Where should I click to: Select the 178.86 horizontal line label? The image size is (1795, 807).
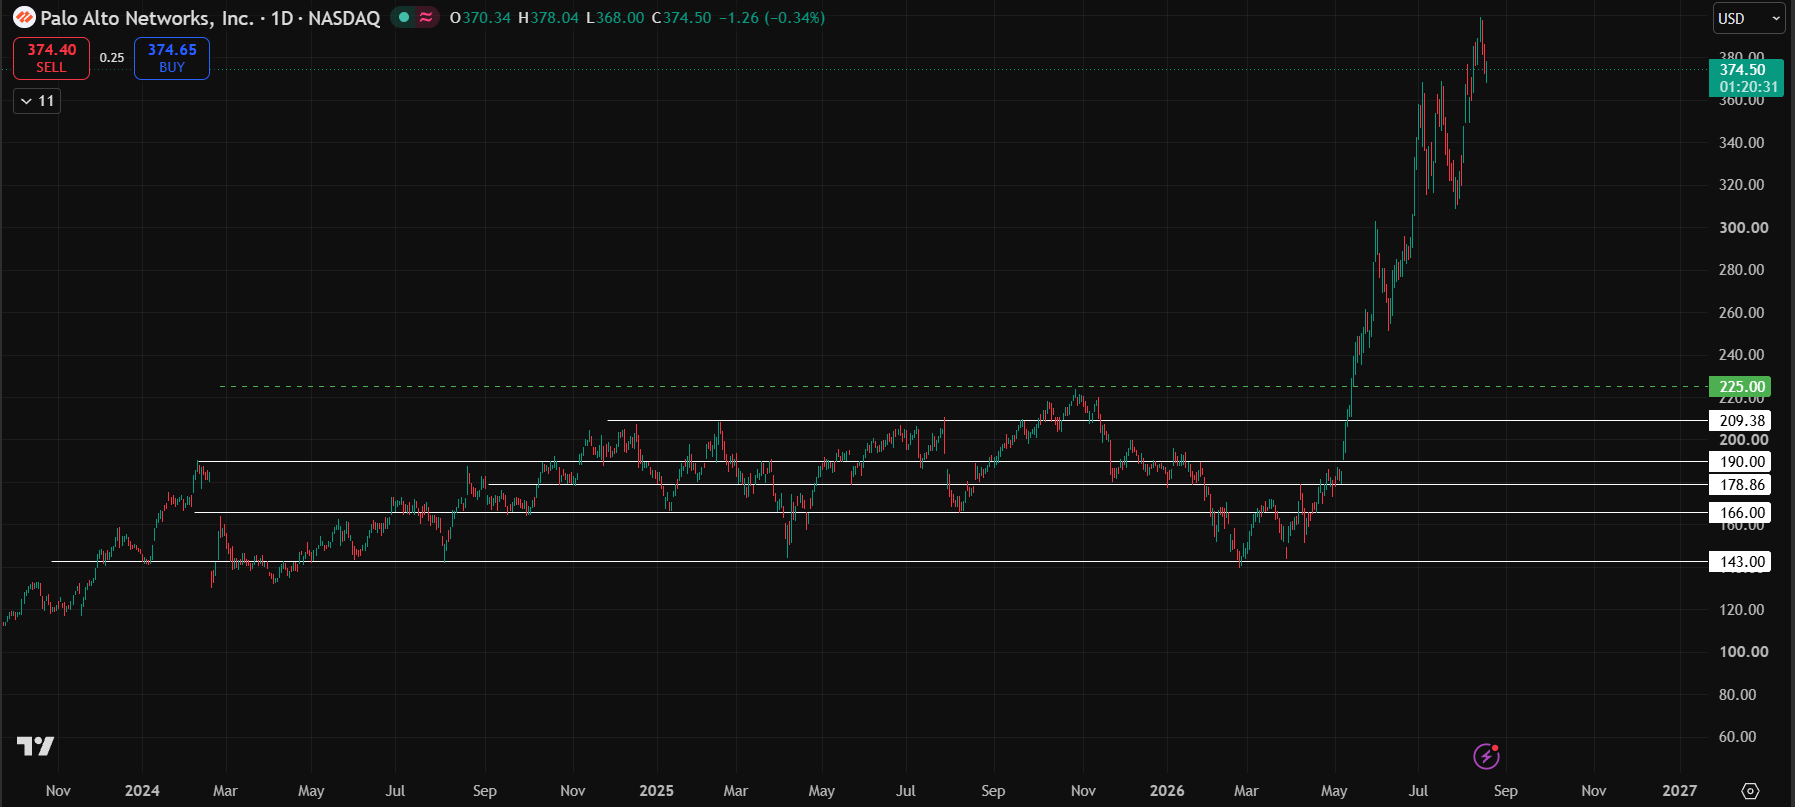click(x=1740, y=485)
